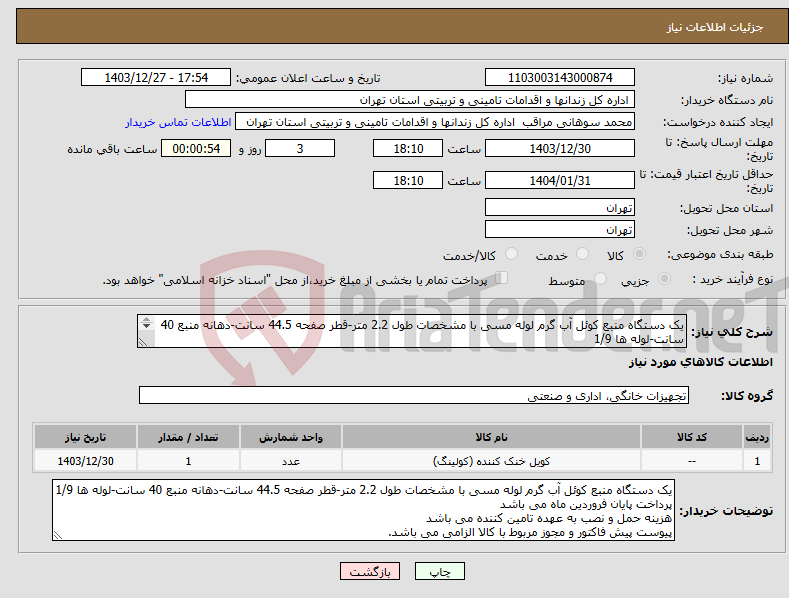789x598 pixels.
Task: Click inside the توضیحات خریدار text area
Action: (x=363, y=510)
